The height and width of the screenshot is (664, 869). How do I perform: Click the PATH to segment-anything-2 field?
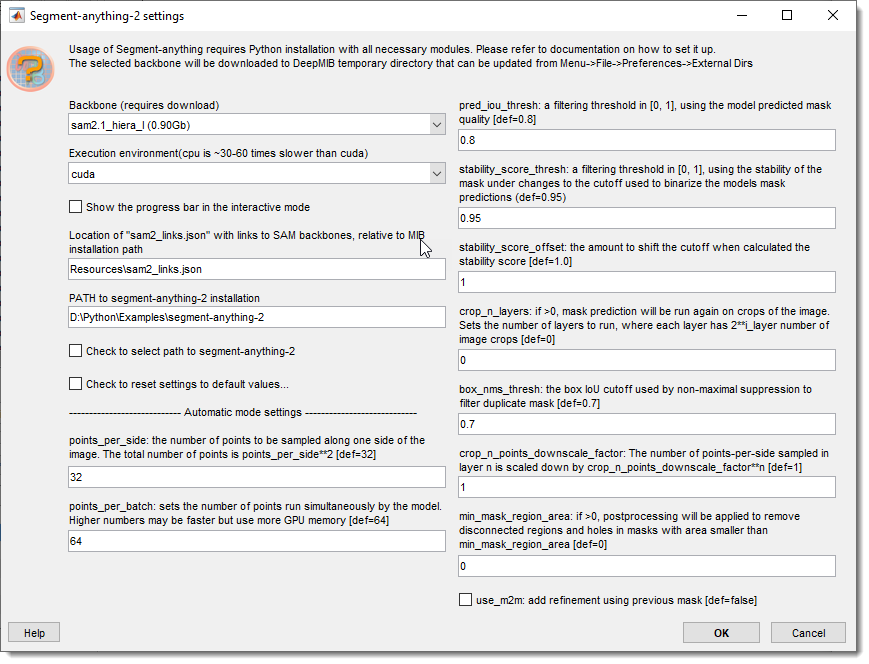coord(257,317)
